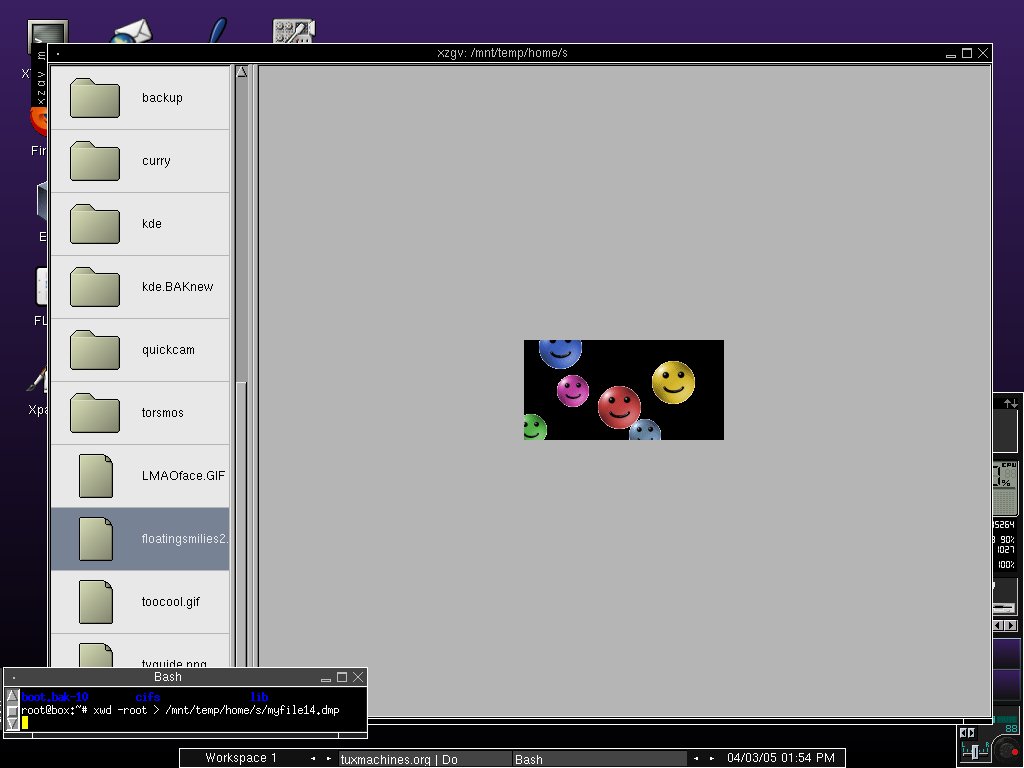Minimize the Bash window
This screenshot has height=768, width=1024.
tap(326, 679)
